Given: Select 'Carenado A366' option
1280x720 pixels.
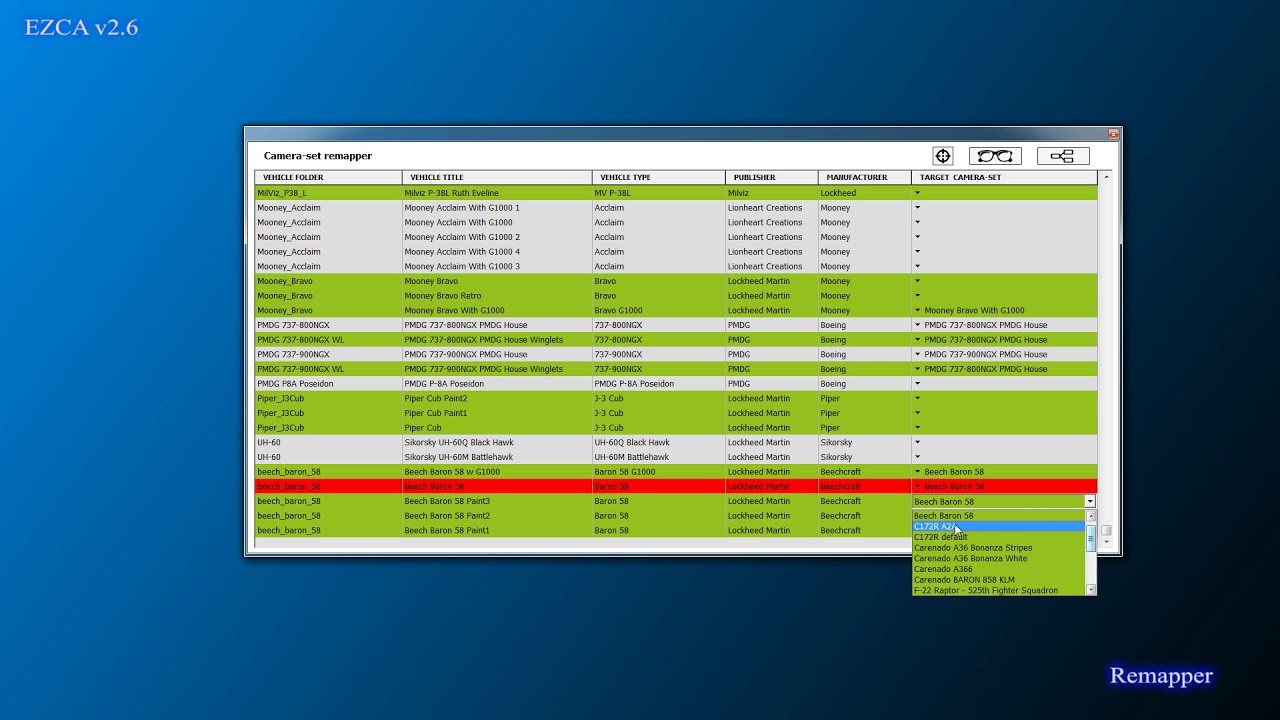Looking at the screenshot, I should point(999,569).
